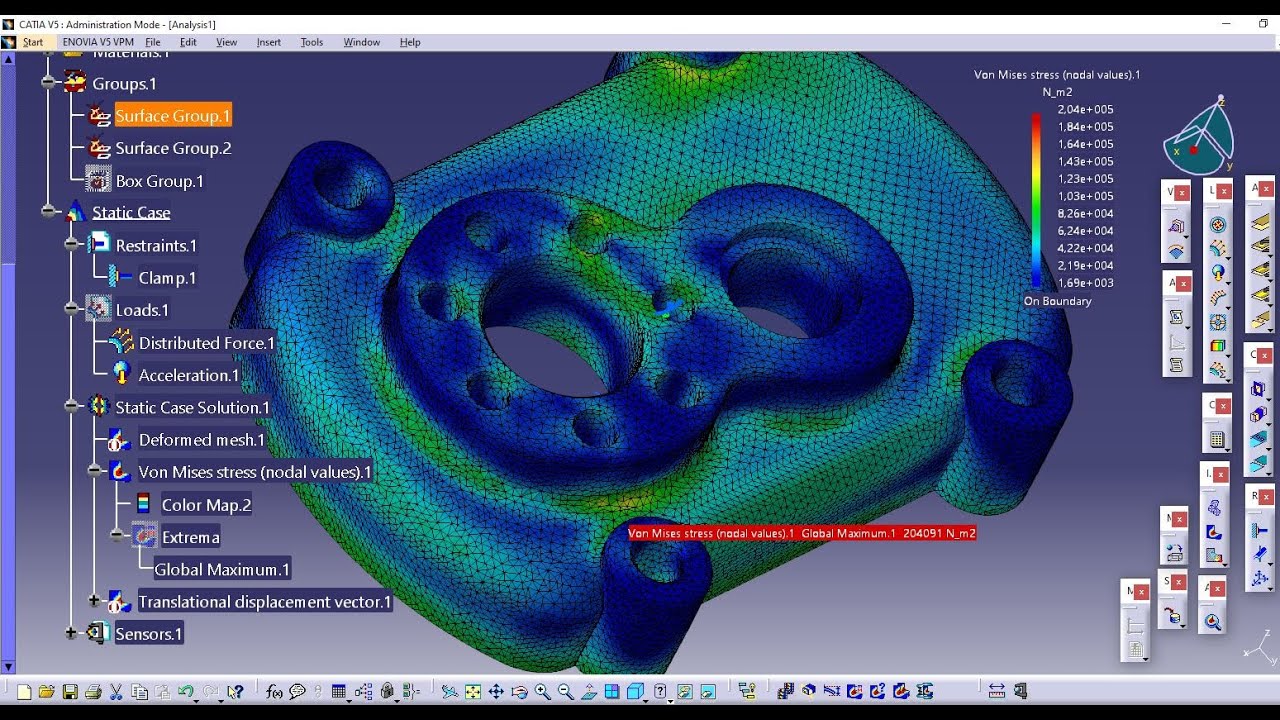Select Surface Group.1 in tree
1280x720 pixels.
click(x=173, y=116)
